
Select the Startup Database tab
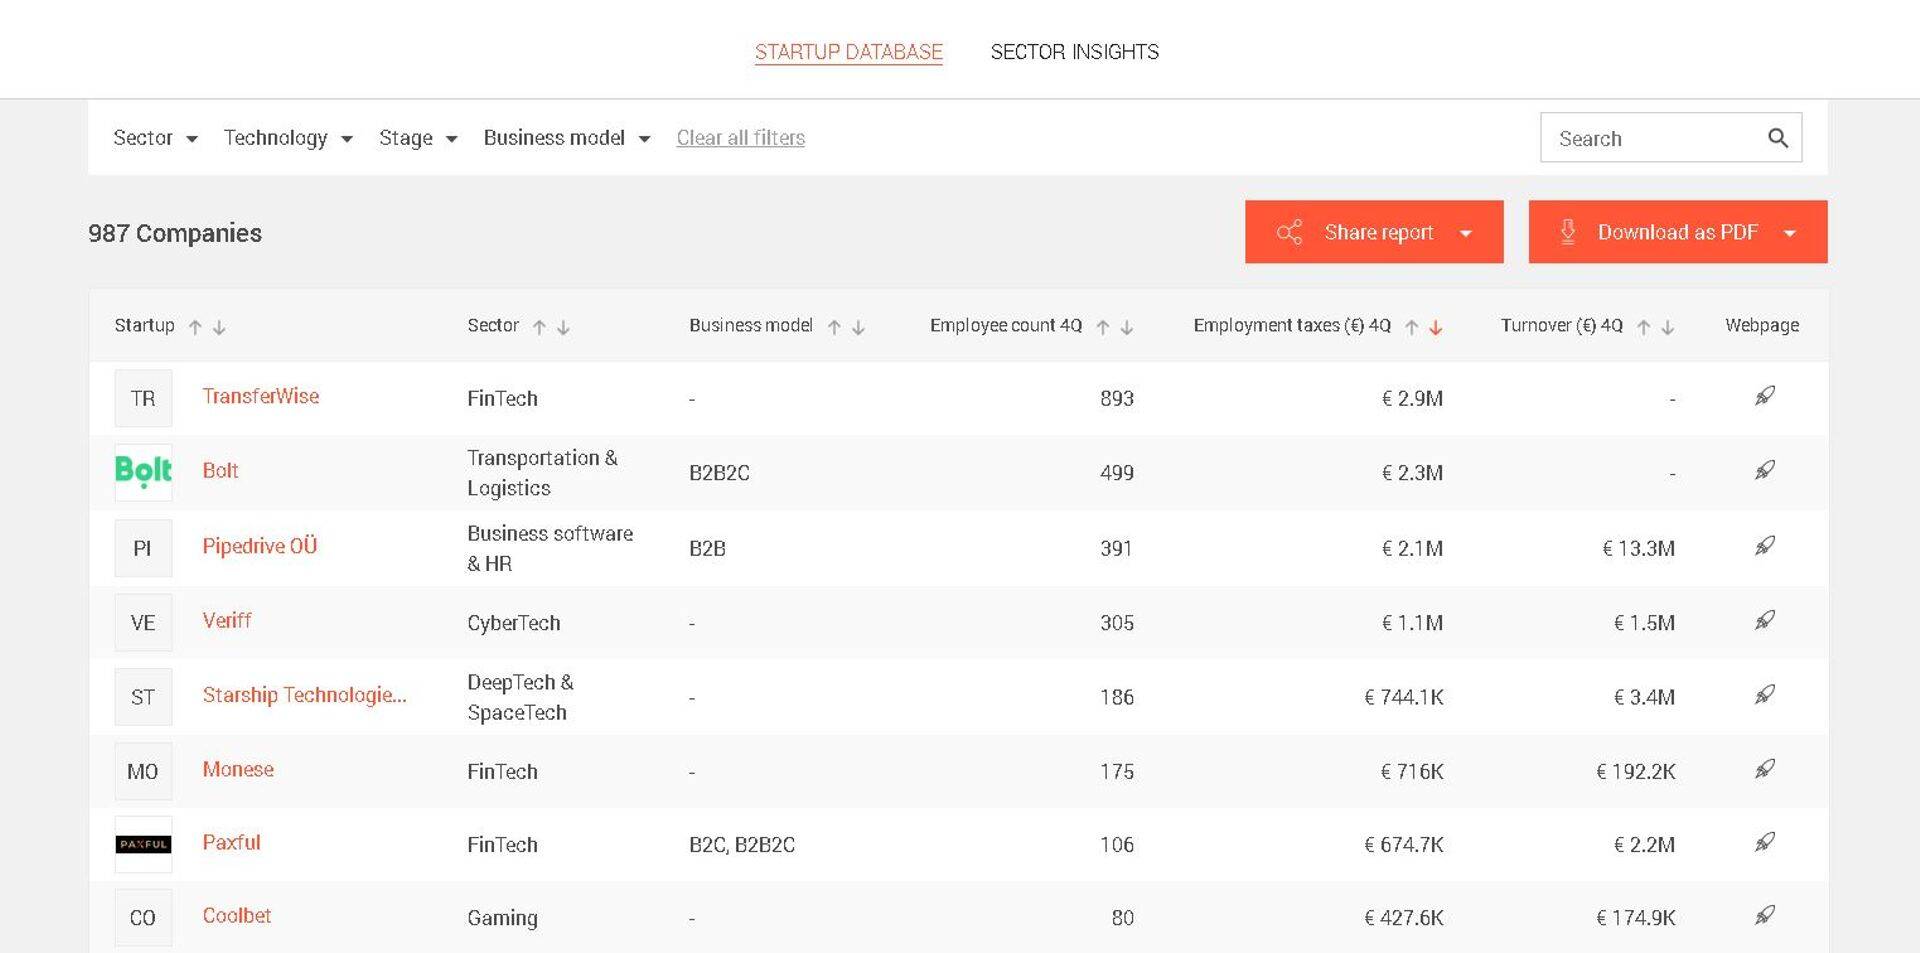[848, 52]
